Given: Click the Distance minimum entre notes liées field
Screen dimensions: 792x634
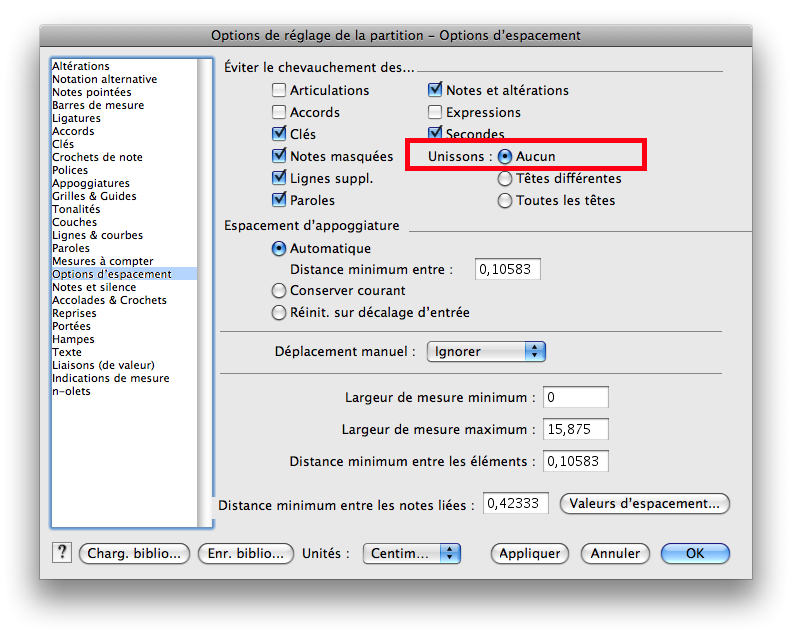Looking at the screenshot, I should click(x=516, y=504).
